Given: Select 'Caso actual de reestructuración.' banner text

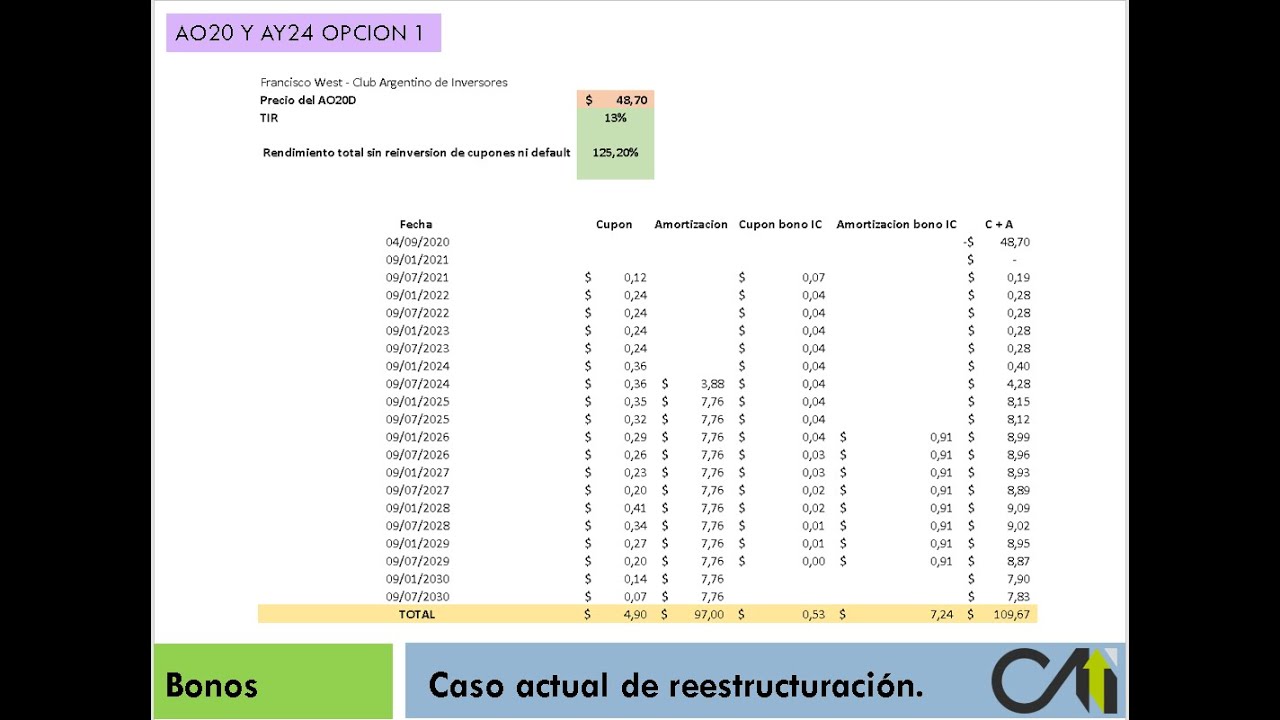Looking at the screenshot, I should 675,685.
